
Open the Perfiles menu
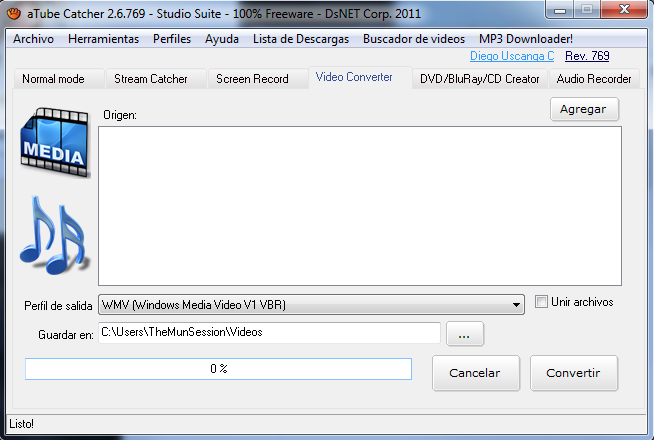pyautogui.click(x=172, y=39)
